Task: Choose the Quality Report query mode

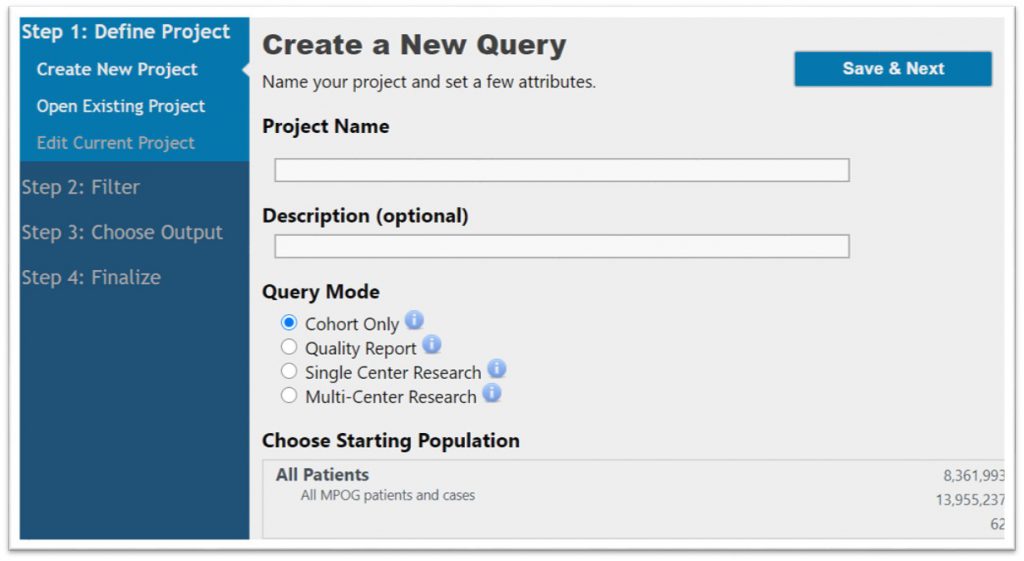Action: click(289, 347)
